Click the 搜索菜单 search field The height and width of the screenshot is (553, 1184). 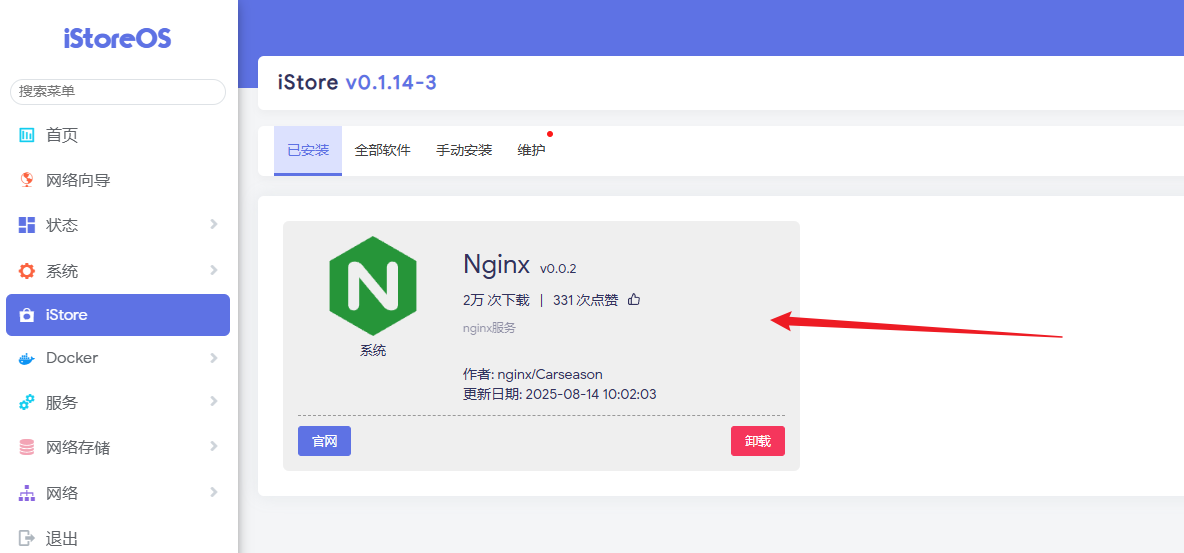pos(118,91)
